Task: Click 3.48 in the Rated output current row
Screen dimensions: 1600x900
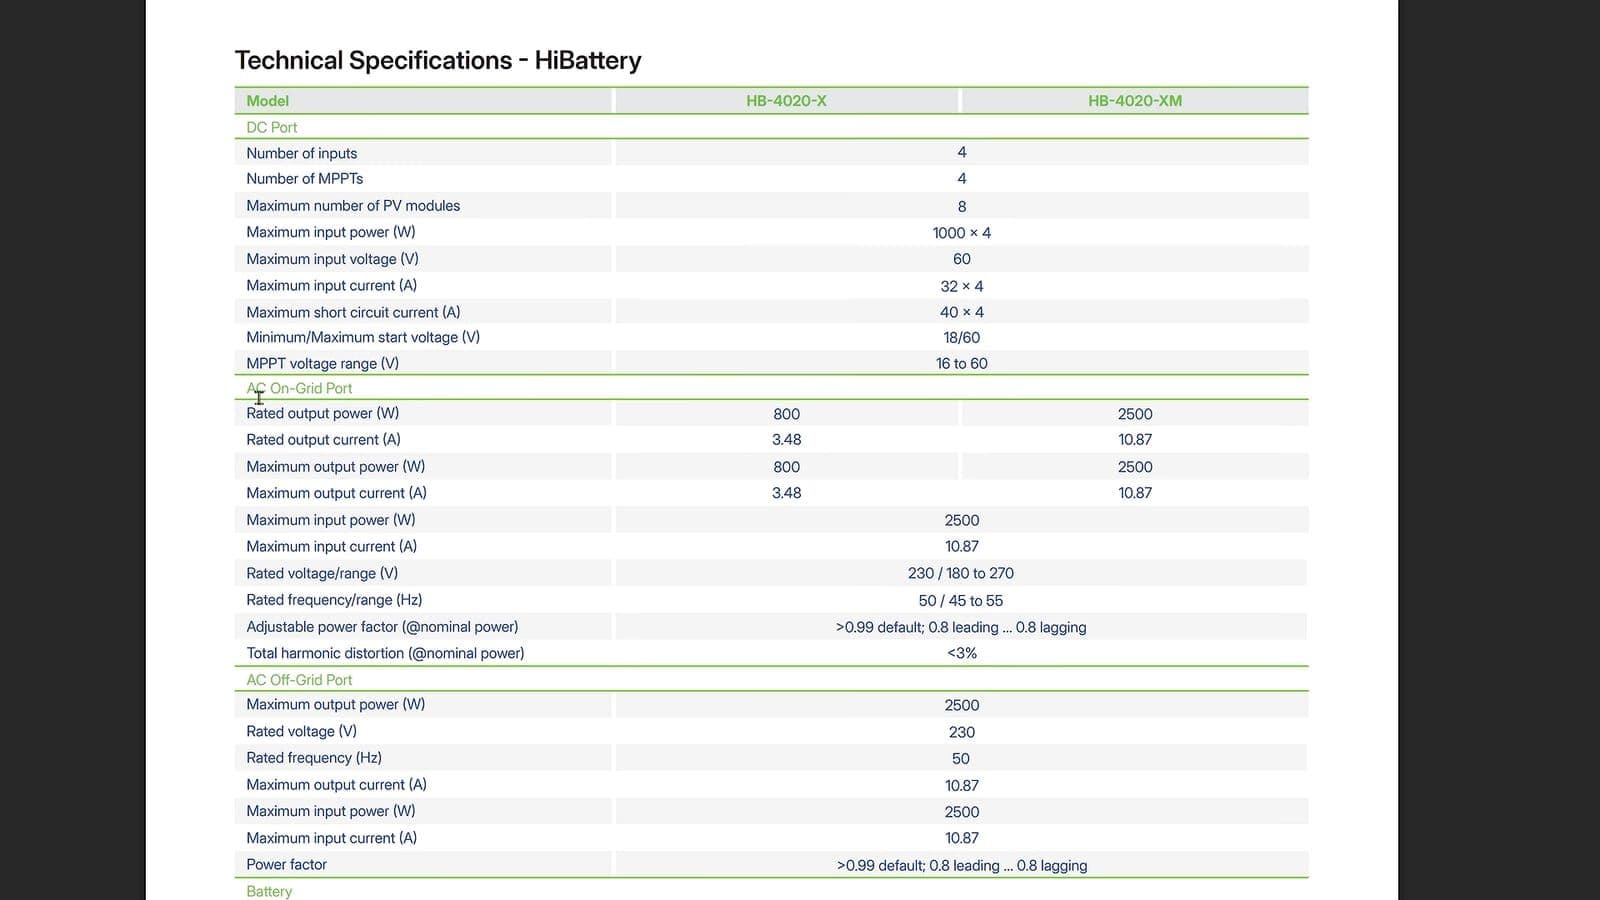Action: tap(787, 440)
